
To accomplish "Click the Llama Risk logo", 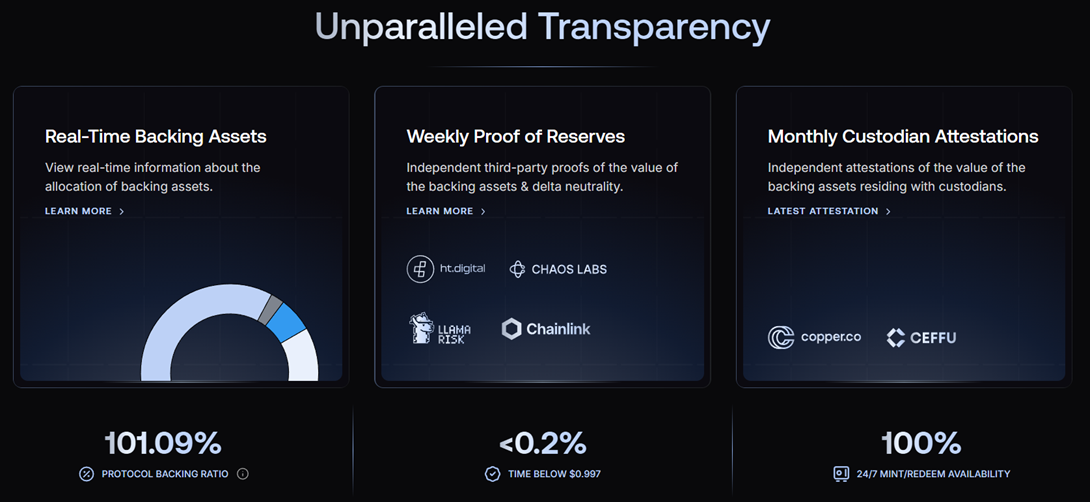I will 440,329.
